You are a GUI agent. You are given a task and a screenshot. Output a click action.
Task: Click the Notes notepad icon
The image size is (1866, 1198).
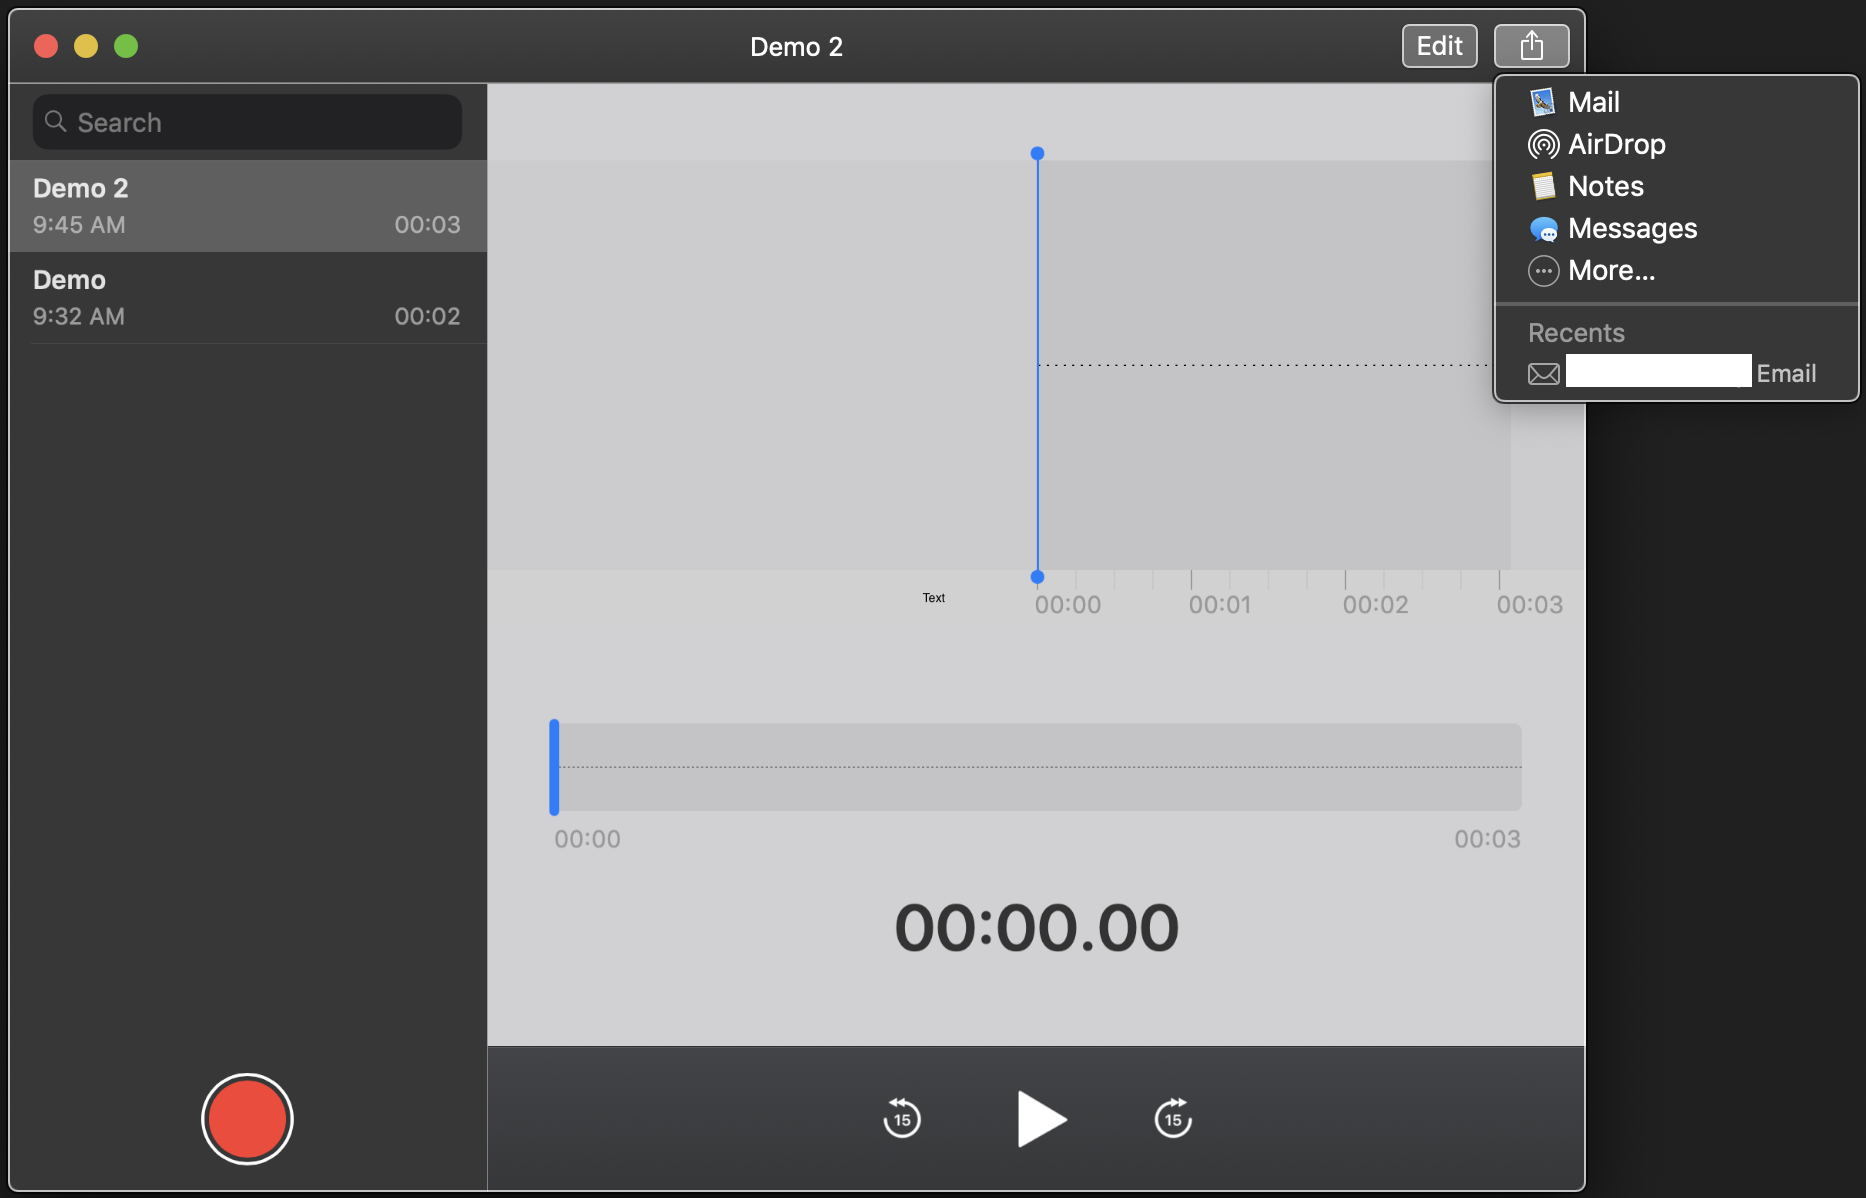(x=1543, y=186)
